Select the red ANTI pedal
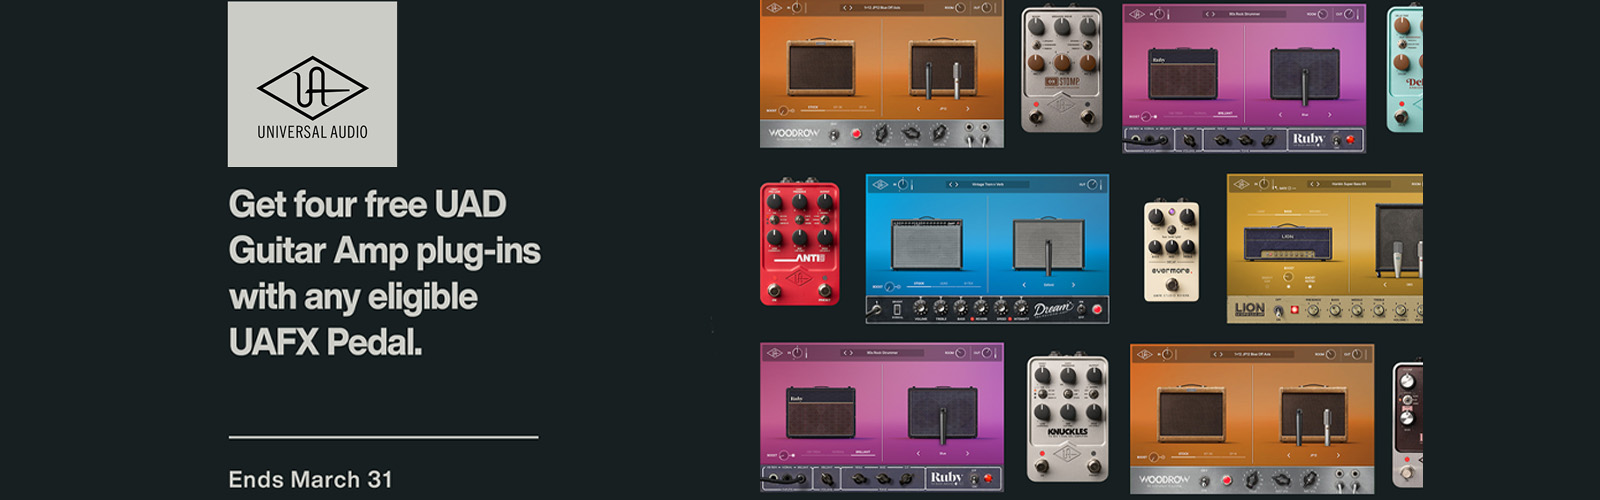1600x500 pixels. 799,241
